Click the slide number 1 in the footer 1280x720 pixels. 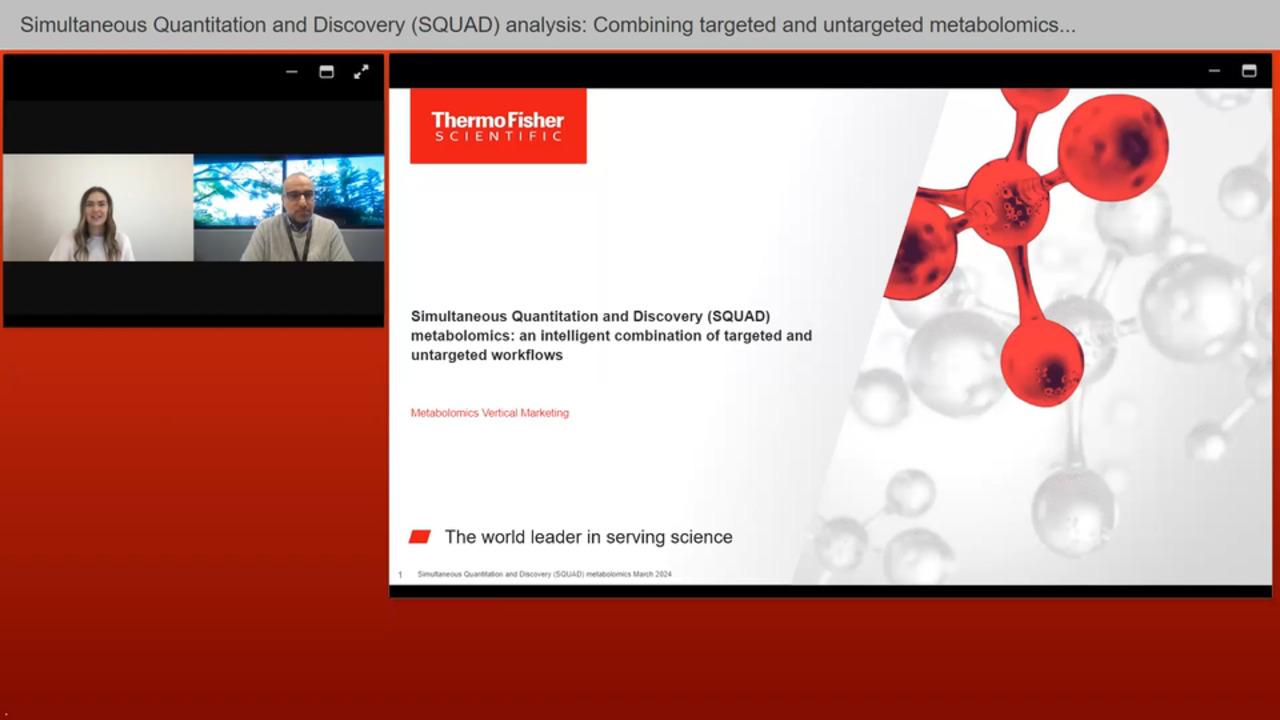click(400, 575)
